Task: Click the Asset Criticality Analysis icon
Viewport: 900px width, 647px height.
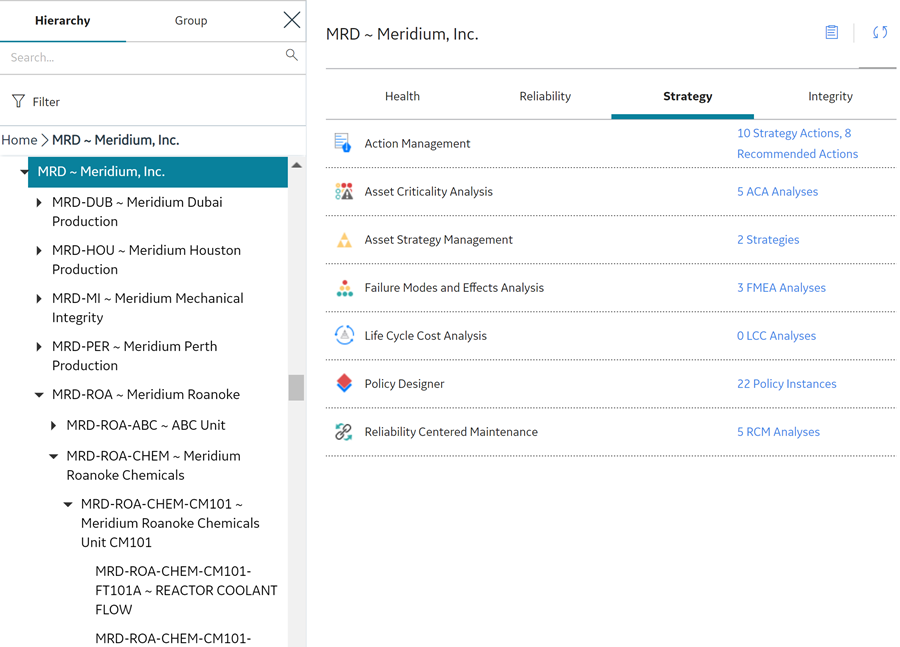Action: pos(344,191)
